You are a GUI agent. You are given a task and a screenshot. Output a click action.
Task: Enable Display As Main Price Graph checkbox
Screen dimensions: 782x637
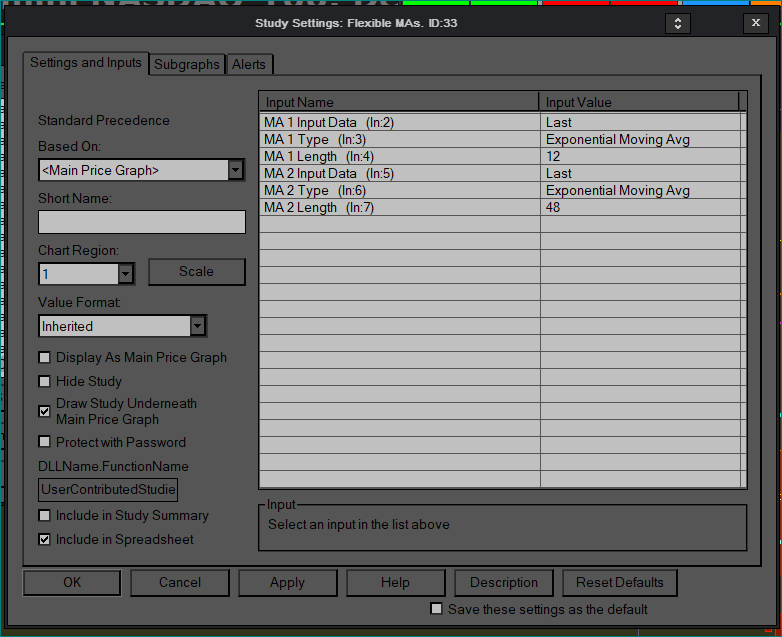pyautogui.click(x=44, y=357)
